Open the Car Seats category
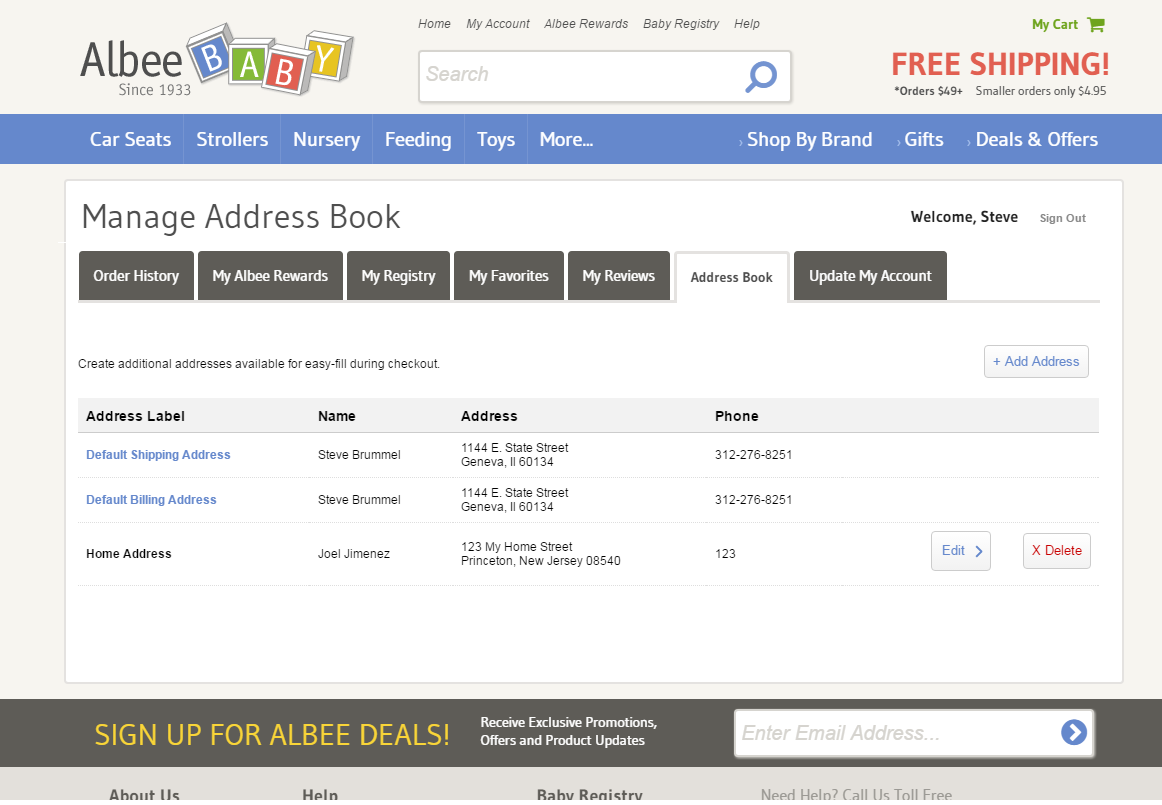This screenshot has width=1162, height=805. [130, 140]
